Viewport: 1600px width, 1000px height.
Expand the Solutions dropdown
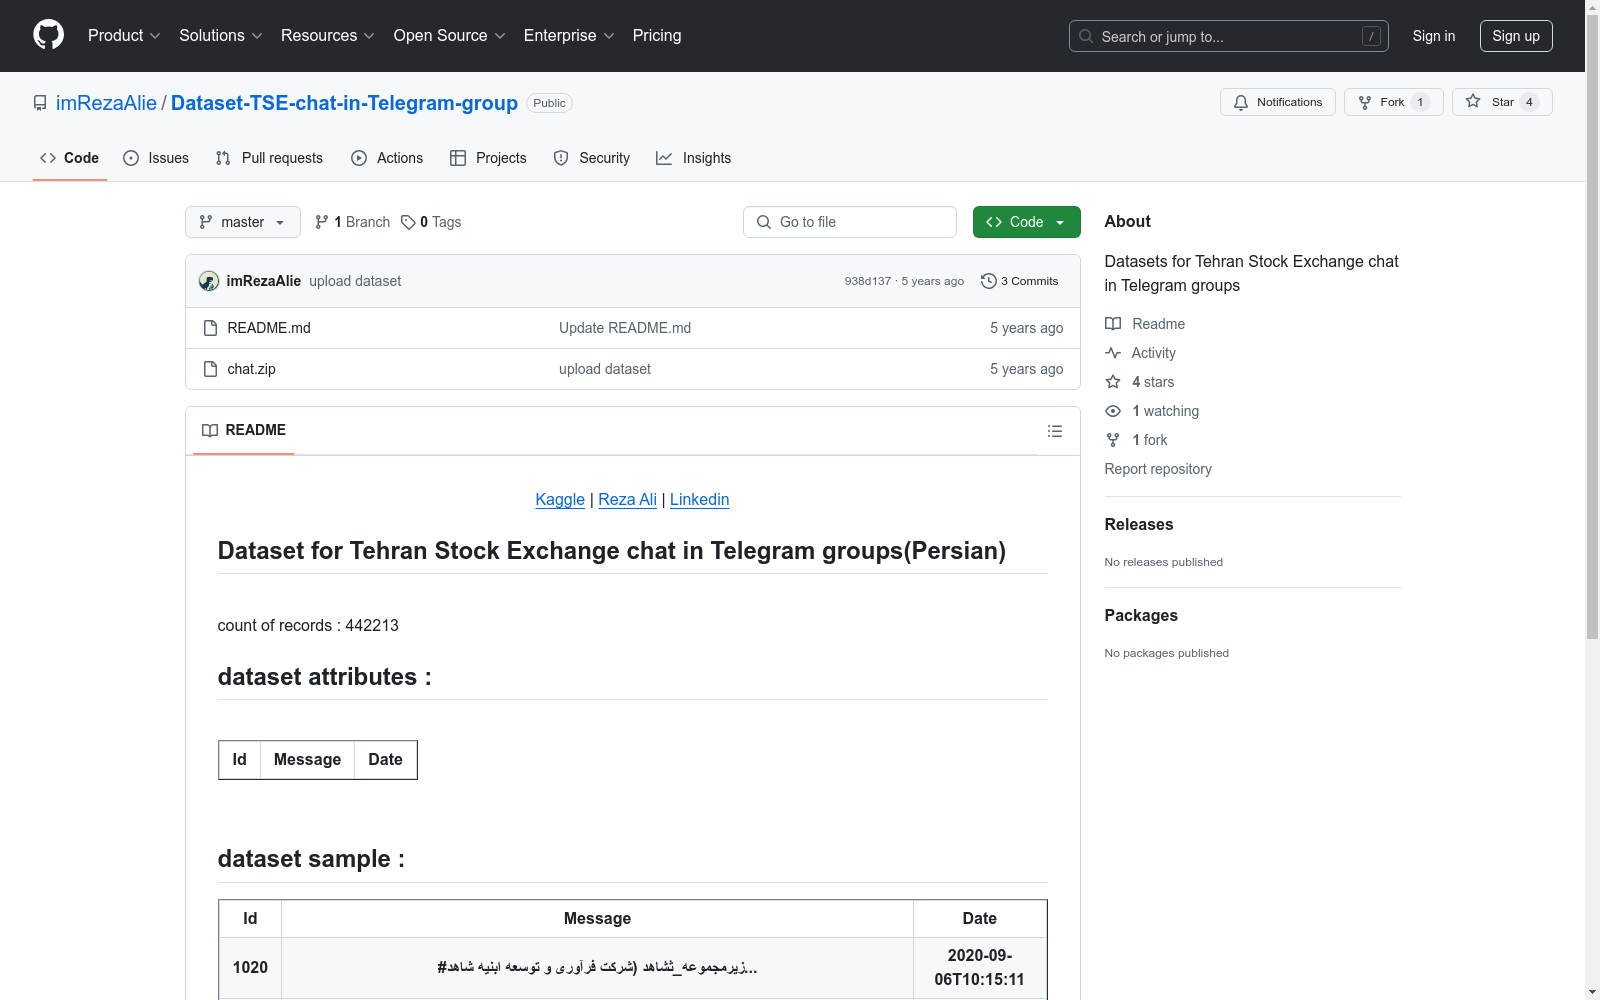pos(221,36)
